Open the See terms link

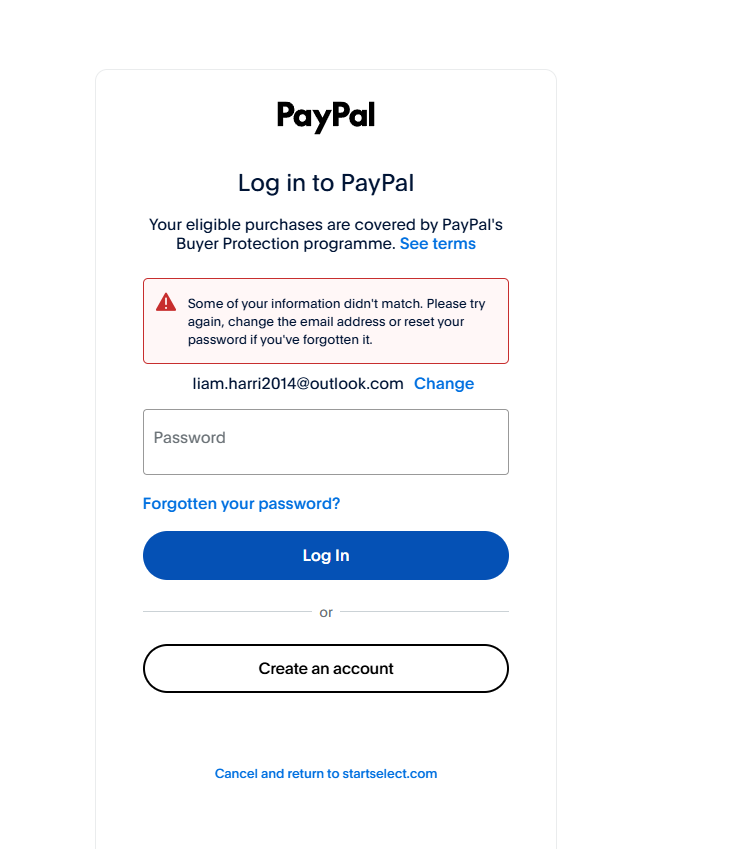tap(437, 244)
